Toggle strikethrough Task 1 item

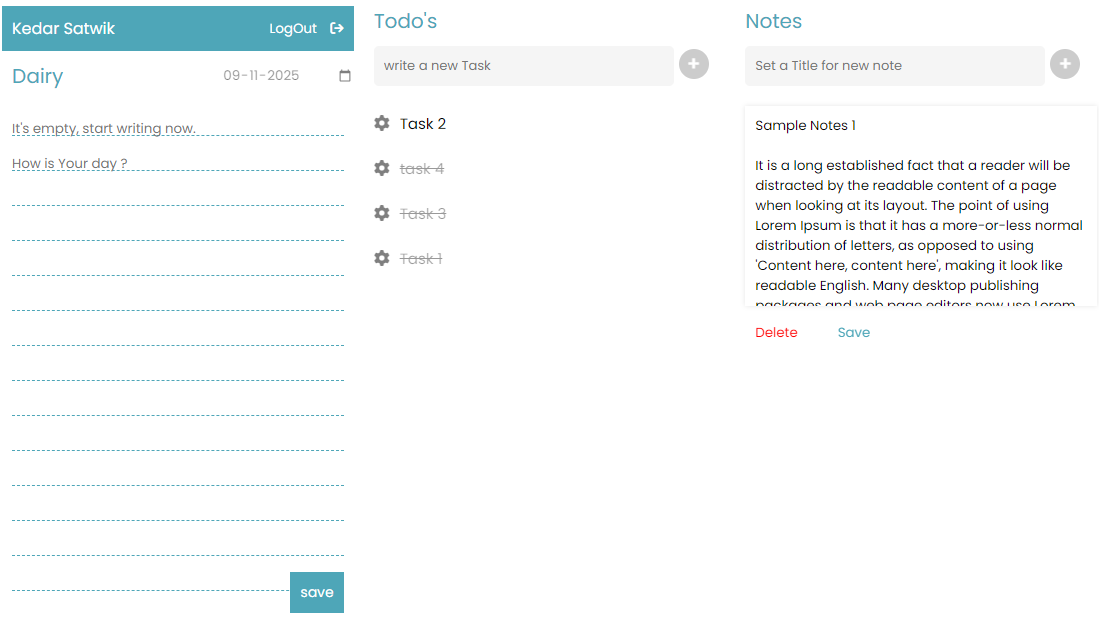(x=421, y=259)
